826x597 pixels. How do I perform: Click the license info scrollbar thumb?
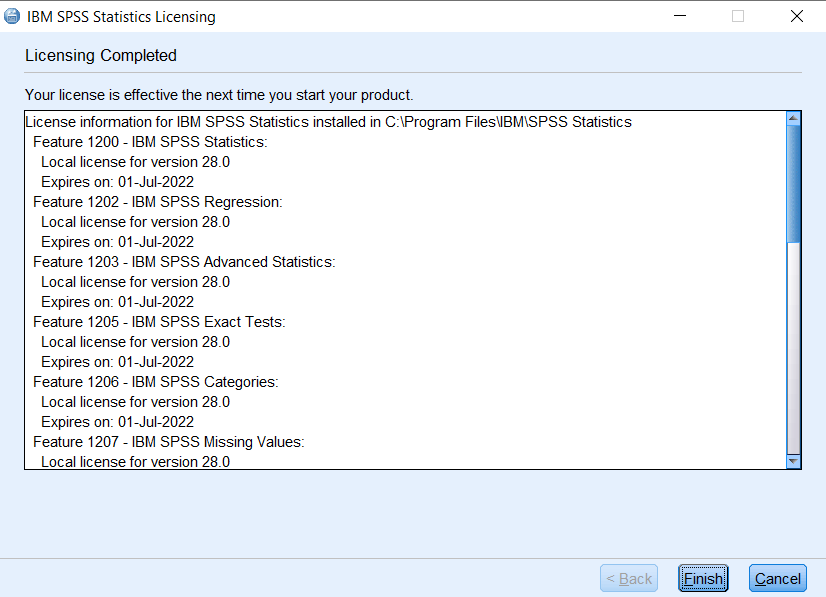(793, 184)
